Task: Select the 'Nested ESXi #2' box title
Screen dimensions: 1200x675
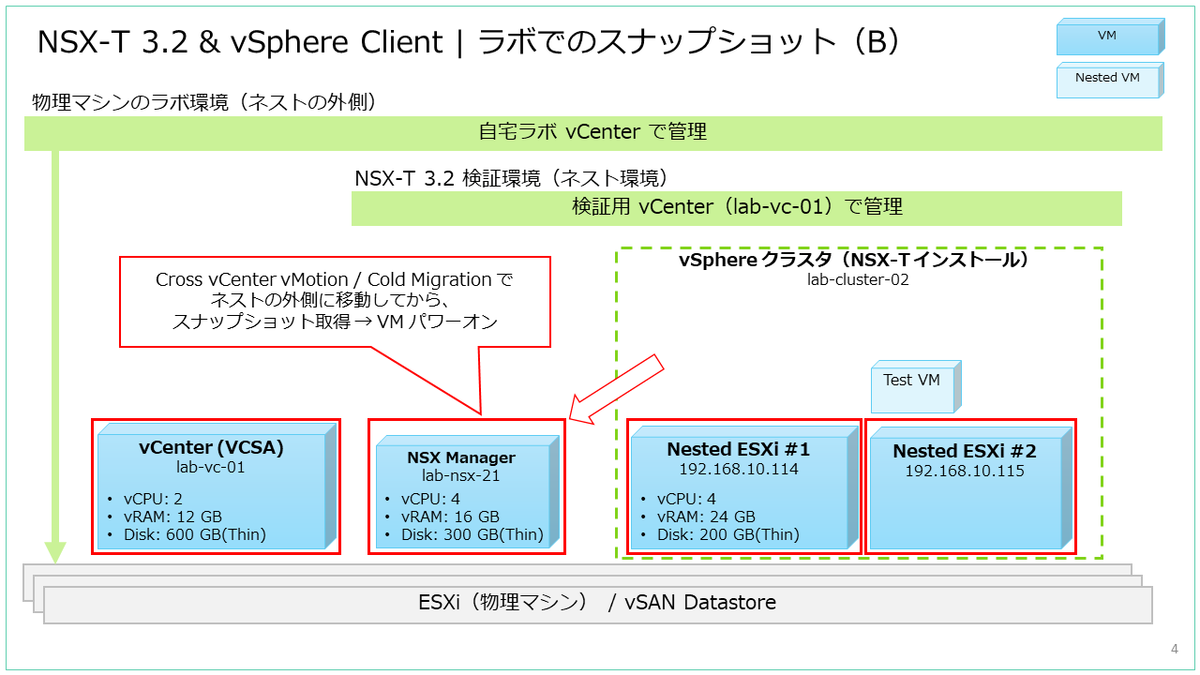Action: (x=964, y=451)
